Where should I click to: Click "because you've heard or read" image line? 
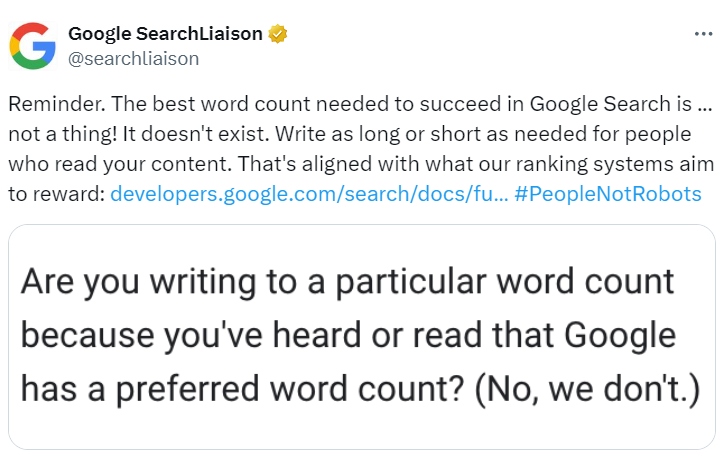348,335
